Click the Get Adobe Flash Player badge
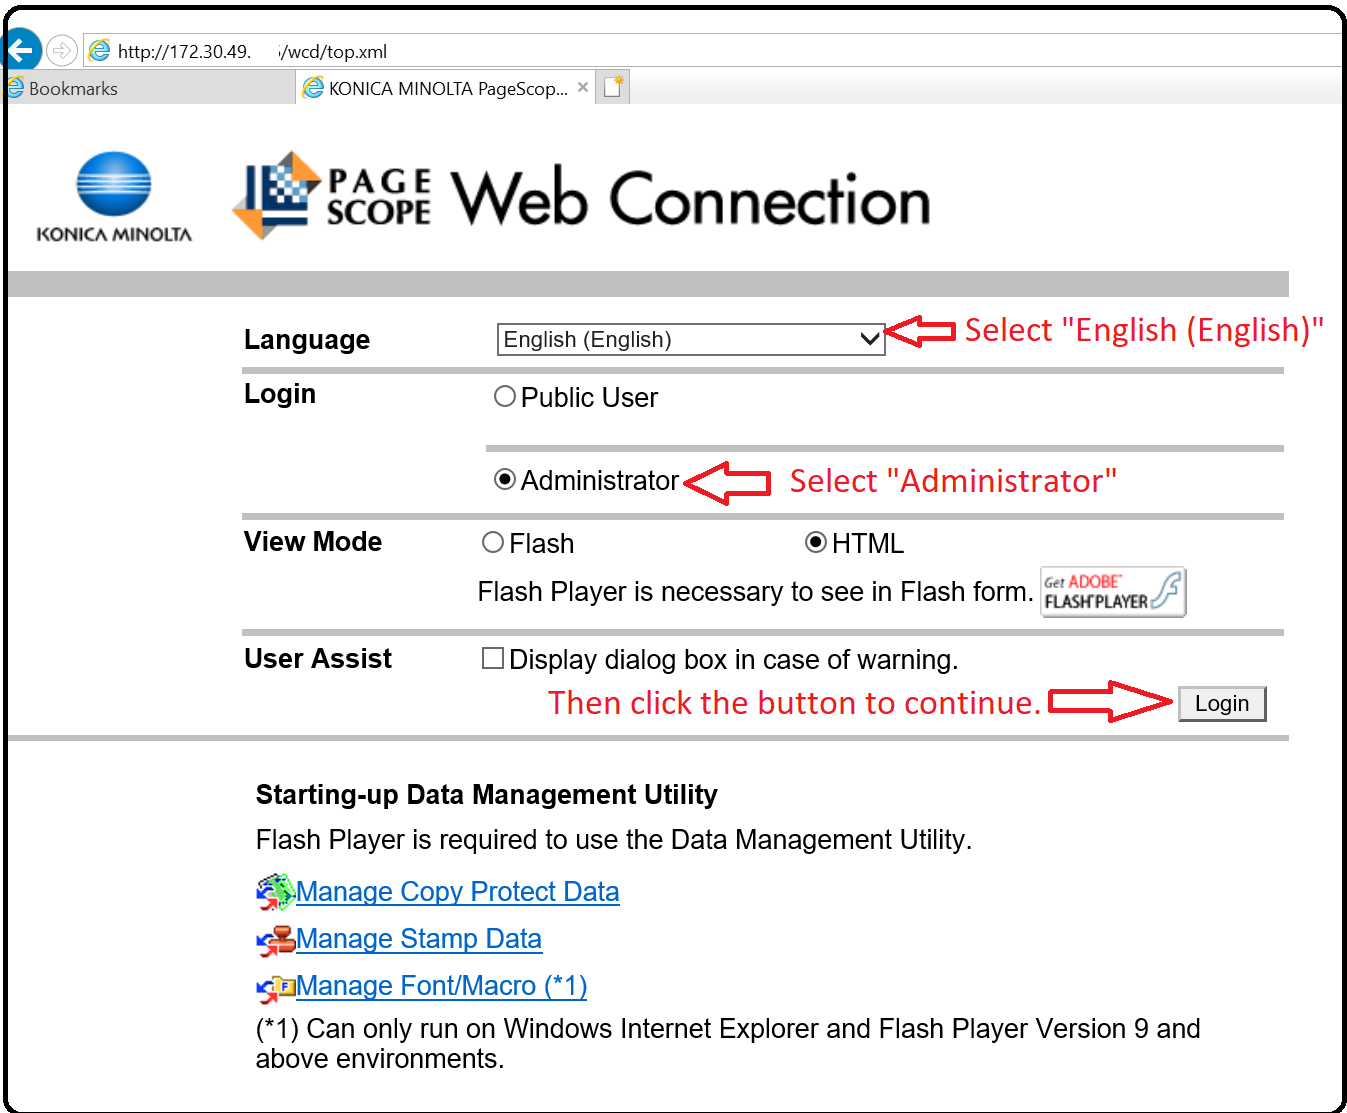Screen dimensions: 1347x1113 [x=1113, y=592]
